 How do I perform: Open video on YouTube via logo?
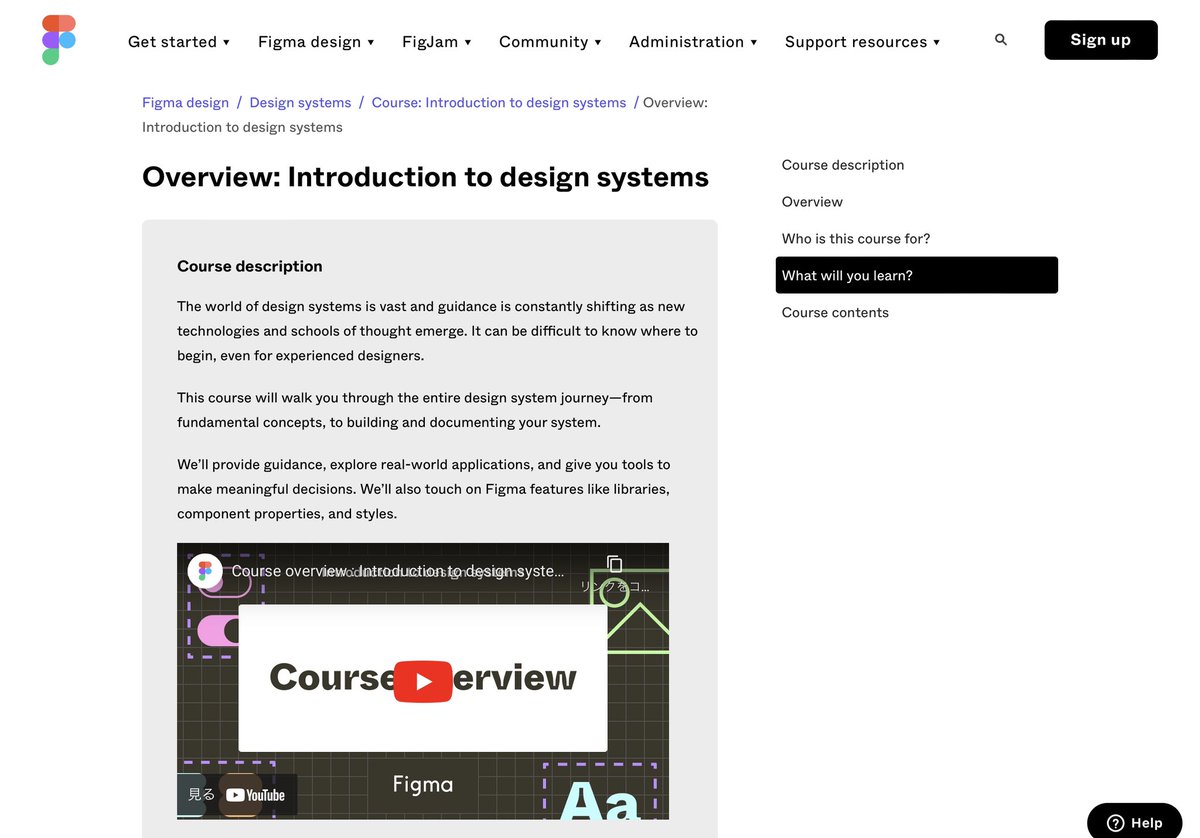[x=255, y=795]
